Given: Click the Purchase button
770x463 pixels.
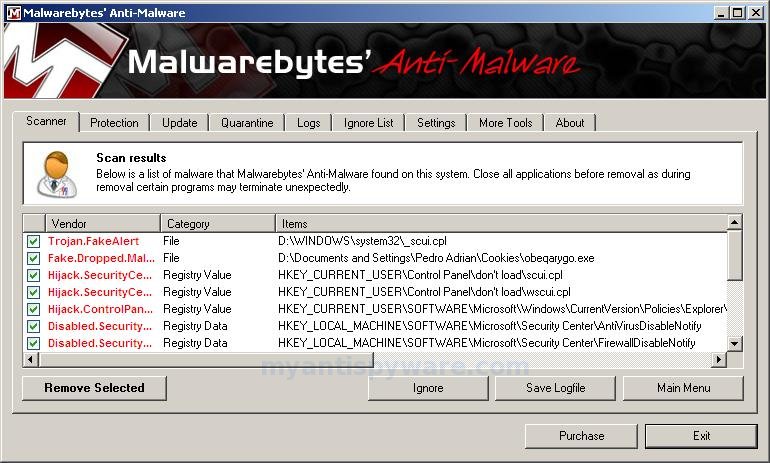Looking at the screenshot, I should tap(581, 436).
